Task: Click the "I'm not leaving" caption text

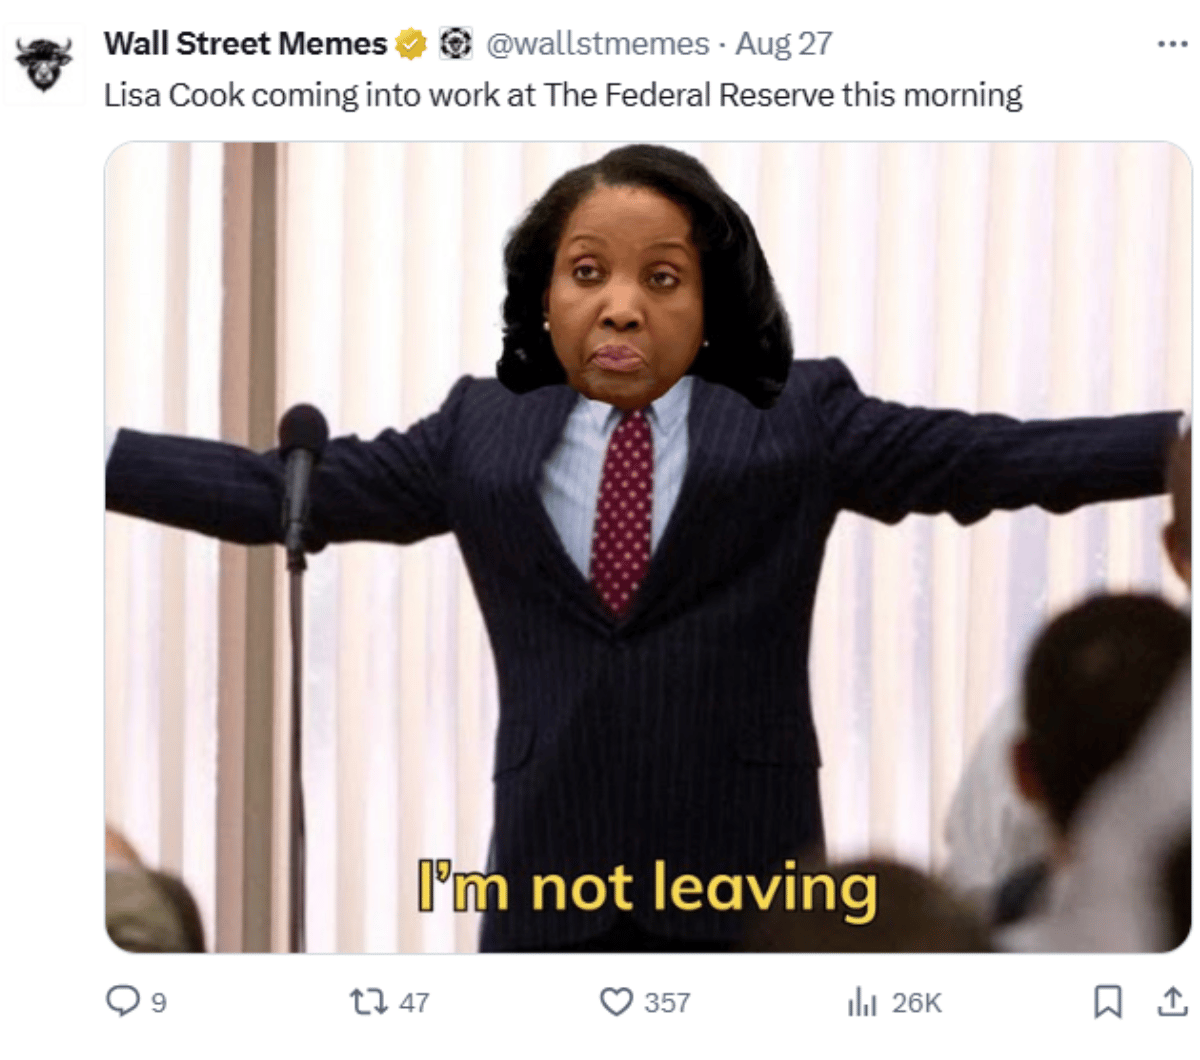Action: pyautogui.click(x=648, y=887)
